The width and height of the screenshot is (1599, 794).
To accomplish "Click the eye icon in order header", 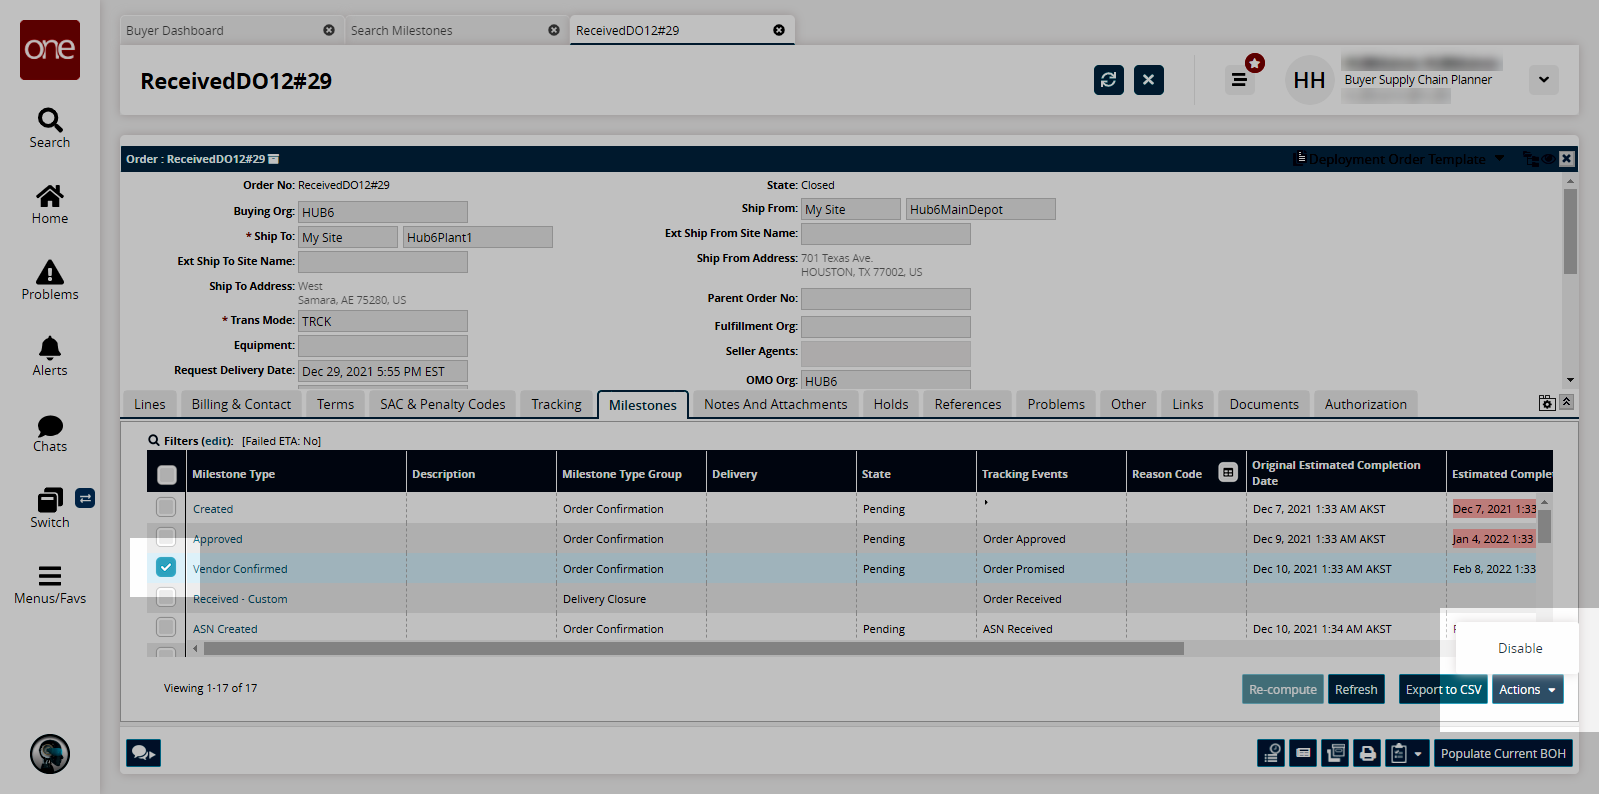I will [x=1548, y=159].
